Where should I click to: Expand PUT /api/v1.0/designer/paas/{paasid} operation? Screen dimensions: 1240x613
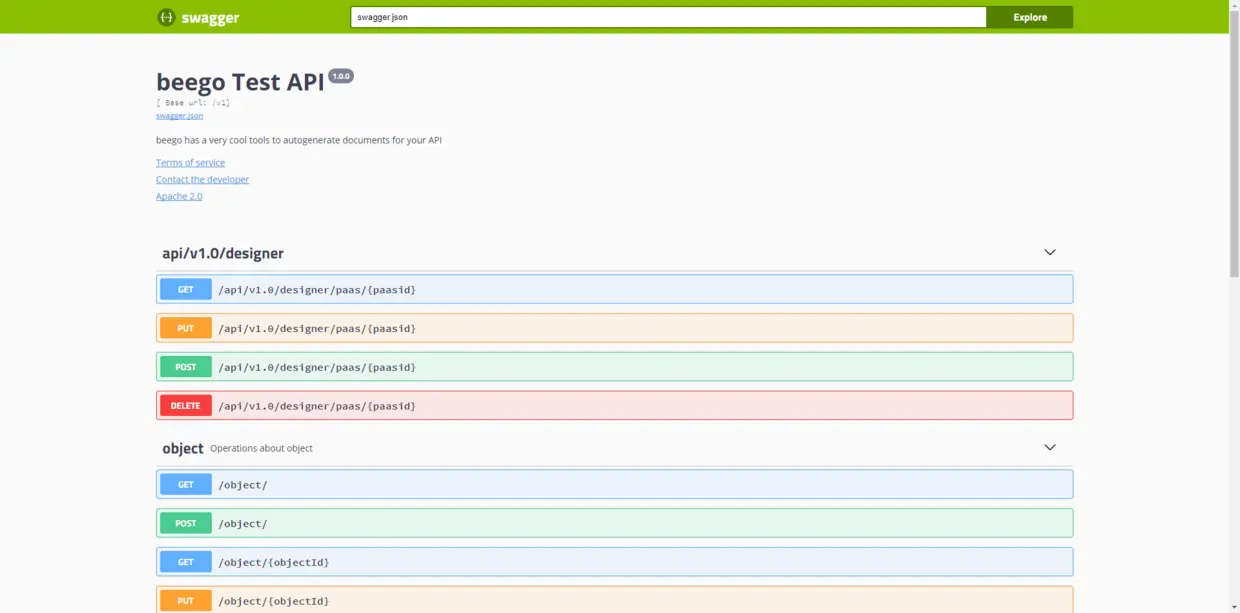615,328
